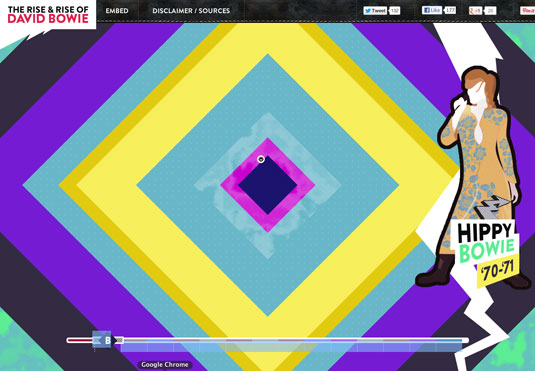Click The Rise & Rise of David Bowie logo

pos(48,15)
